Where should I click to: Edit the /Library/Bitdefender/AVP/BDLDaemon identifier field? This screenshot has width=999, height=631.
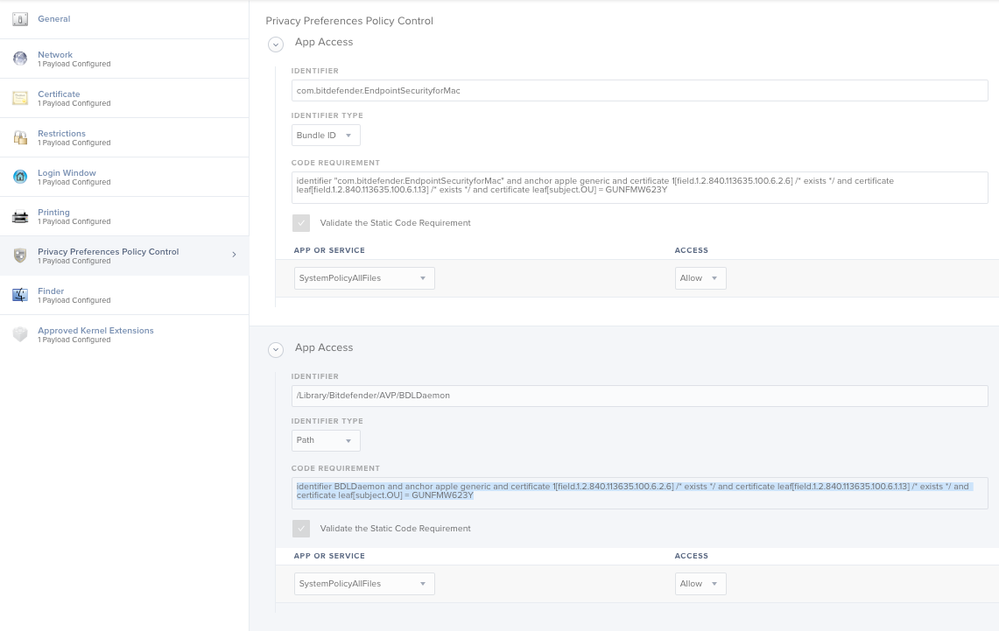[x=640, y=396]
